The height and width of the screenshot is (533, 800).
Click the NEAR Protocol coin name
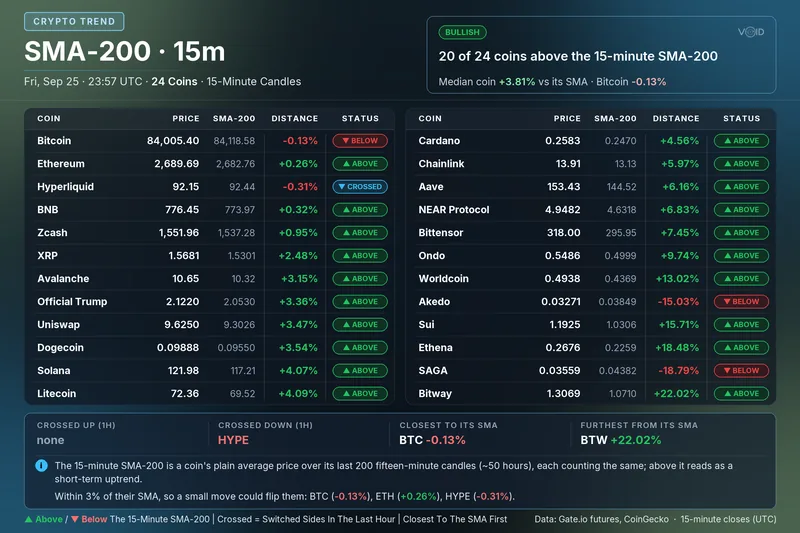coord(454,210)
